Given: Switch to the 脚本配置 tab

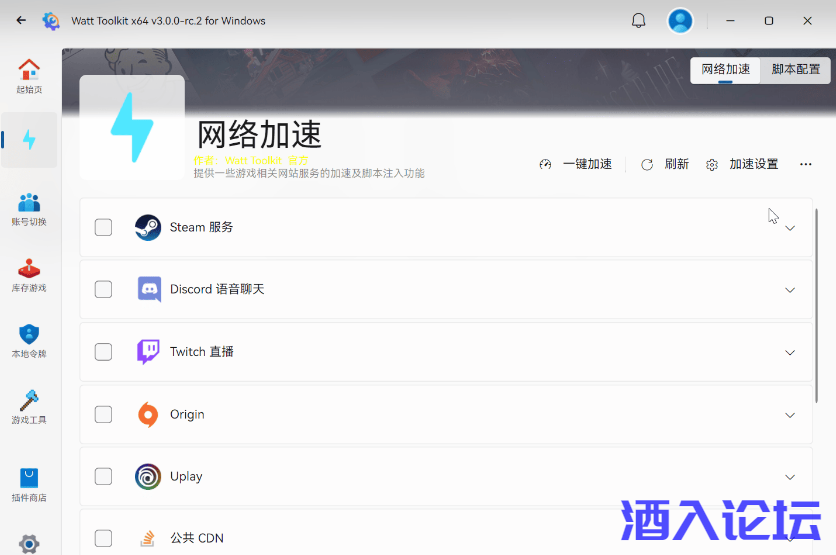Looking at the screenshot, I should pos(796,69).
